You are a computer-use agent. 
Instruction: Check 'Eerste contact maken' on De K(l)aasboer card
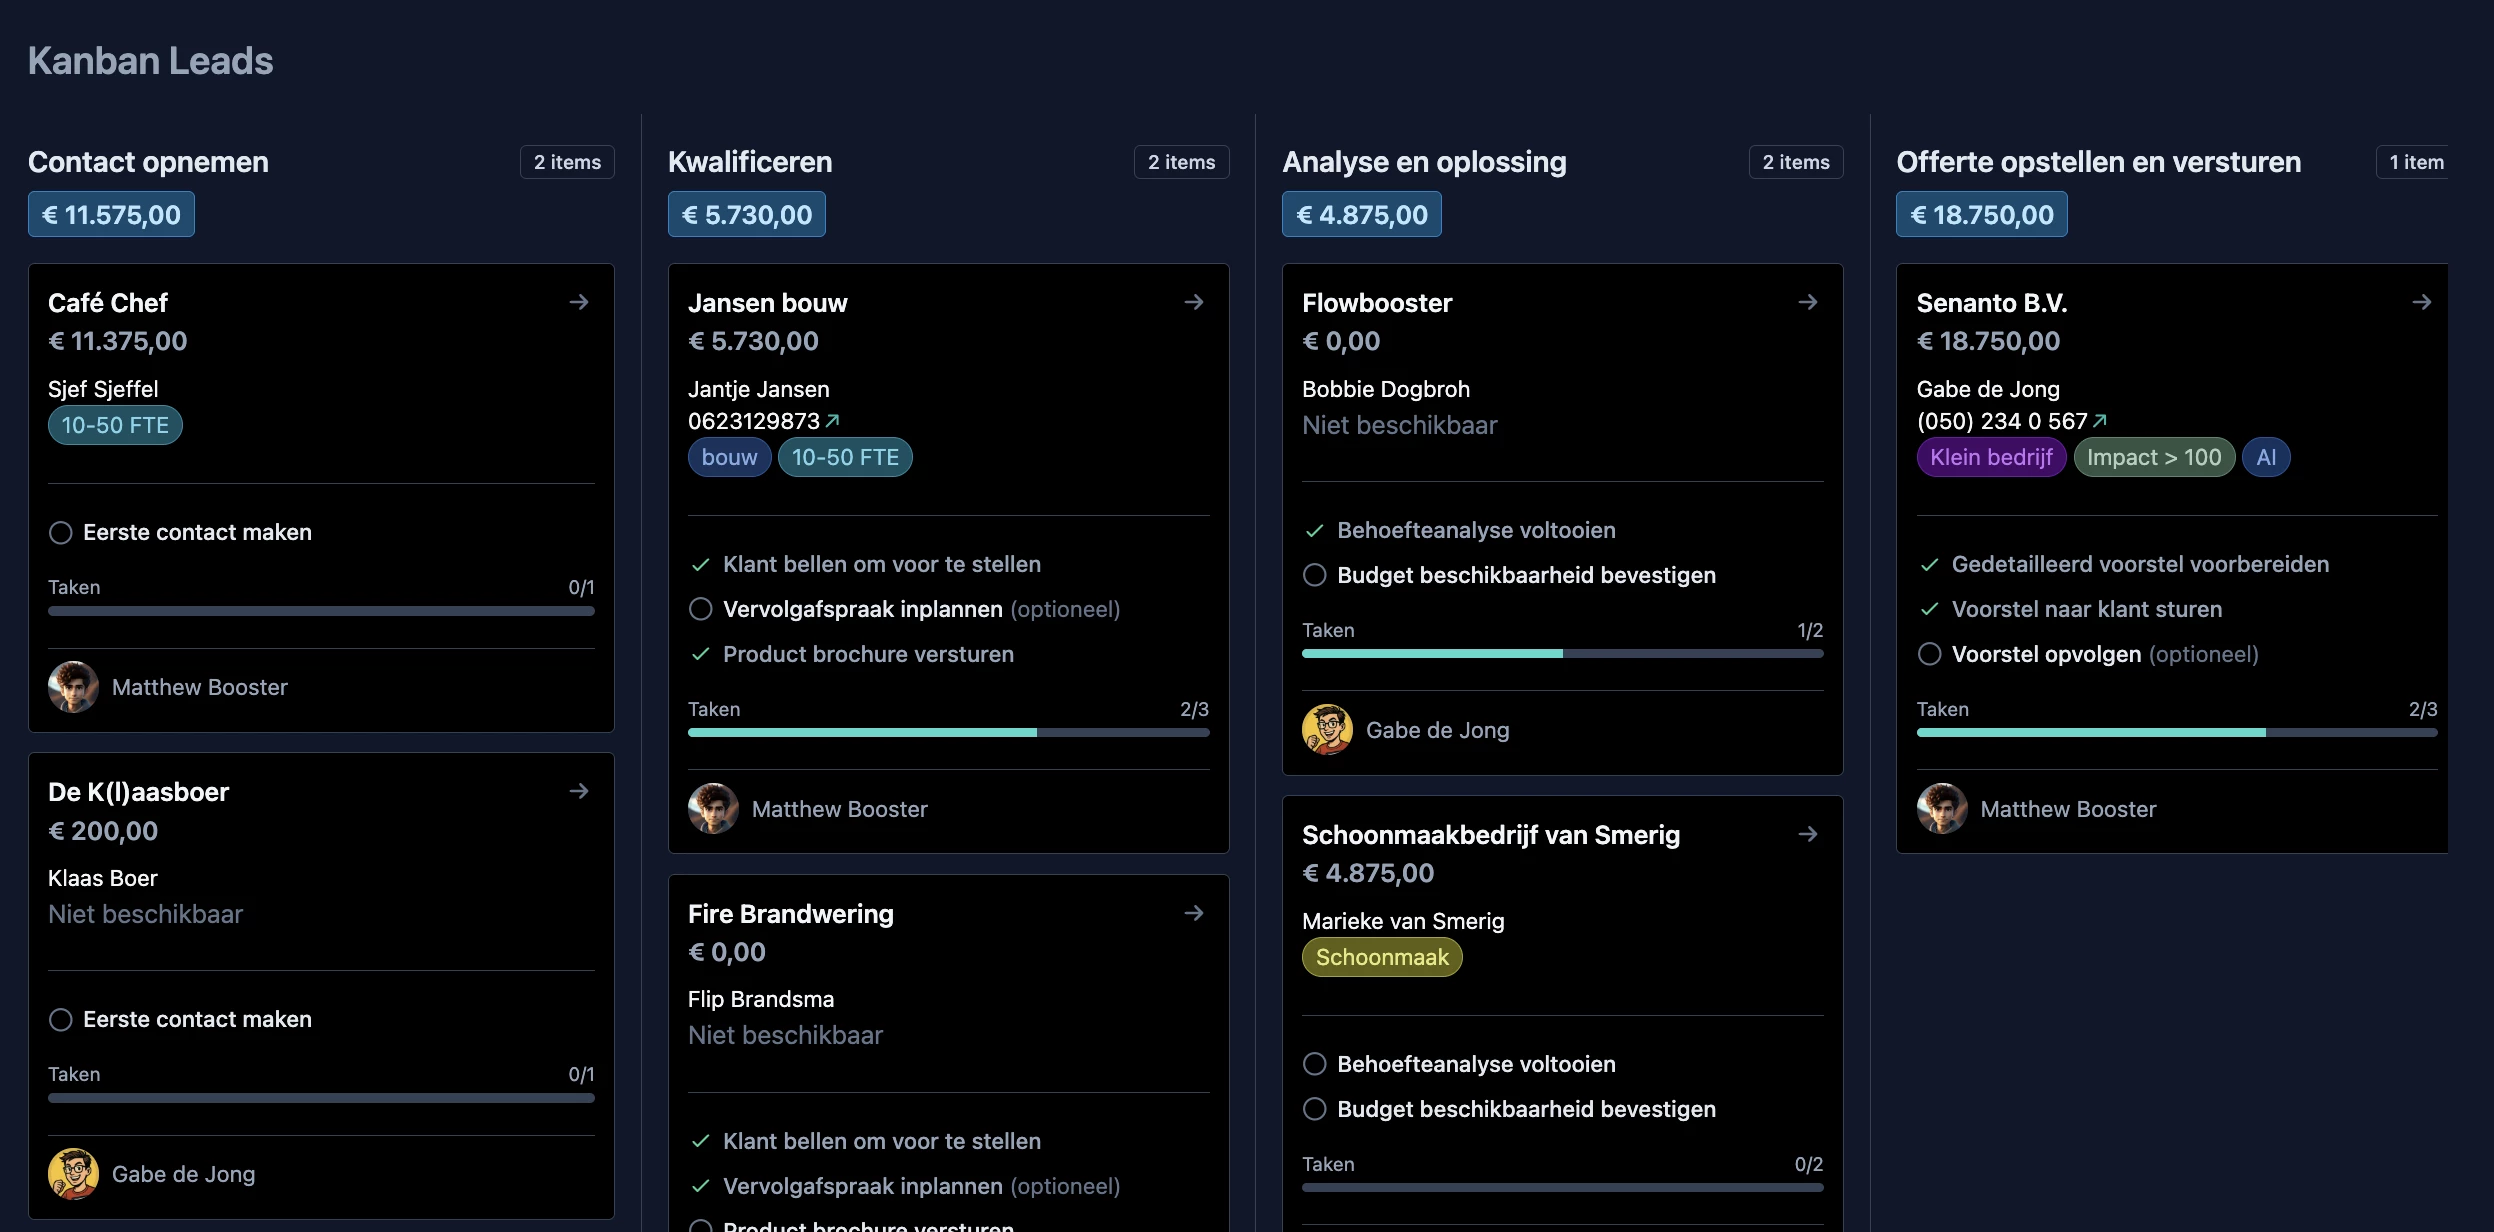point(61,1020)
